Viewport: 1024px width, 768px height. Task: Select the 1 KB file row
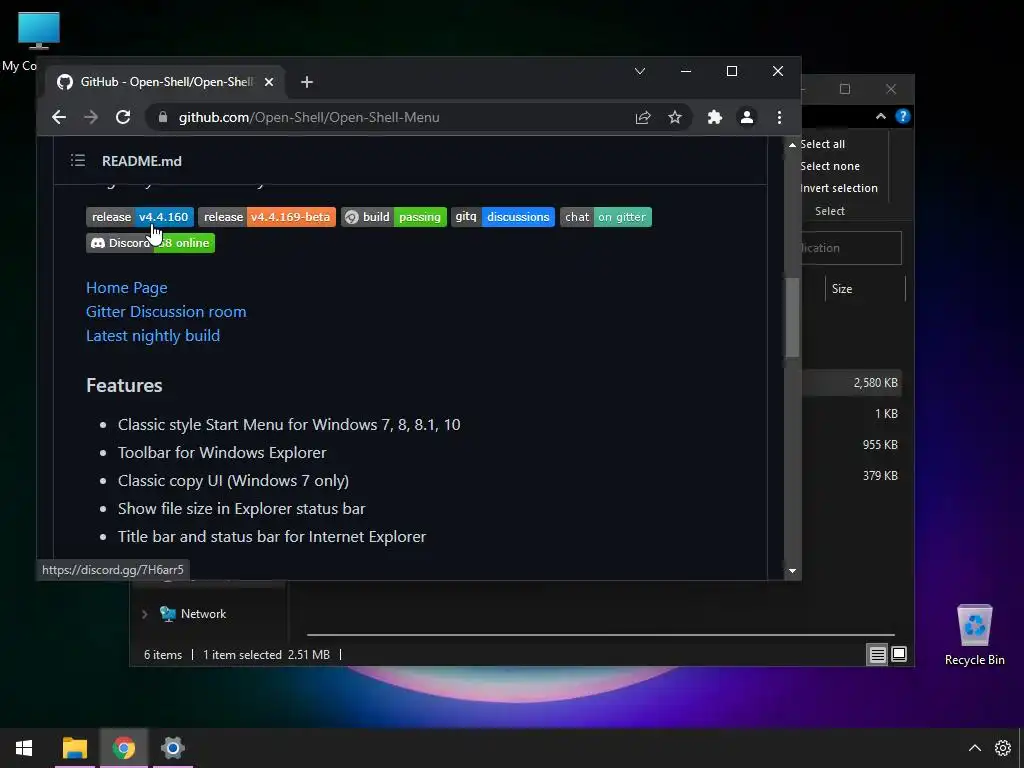[x=851, y=413]
